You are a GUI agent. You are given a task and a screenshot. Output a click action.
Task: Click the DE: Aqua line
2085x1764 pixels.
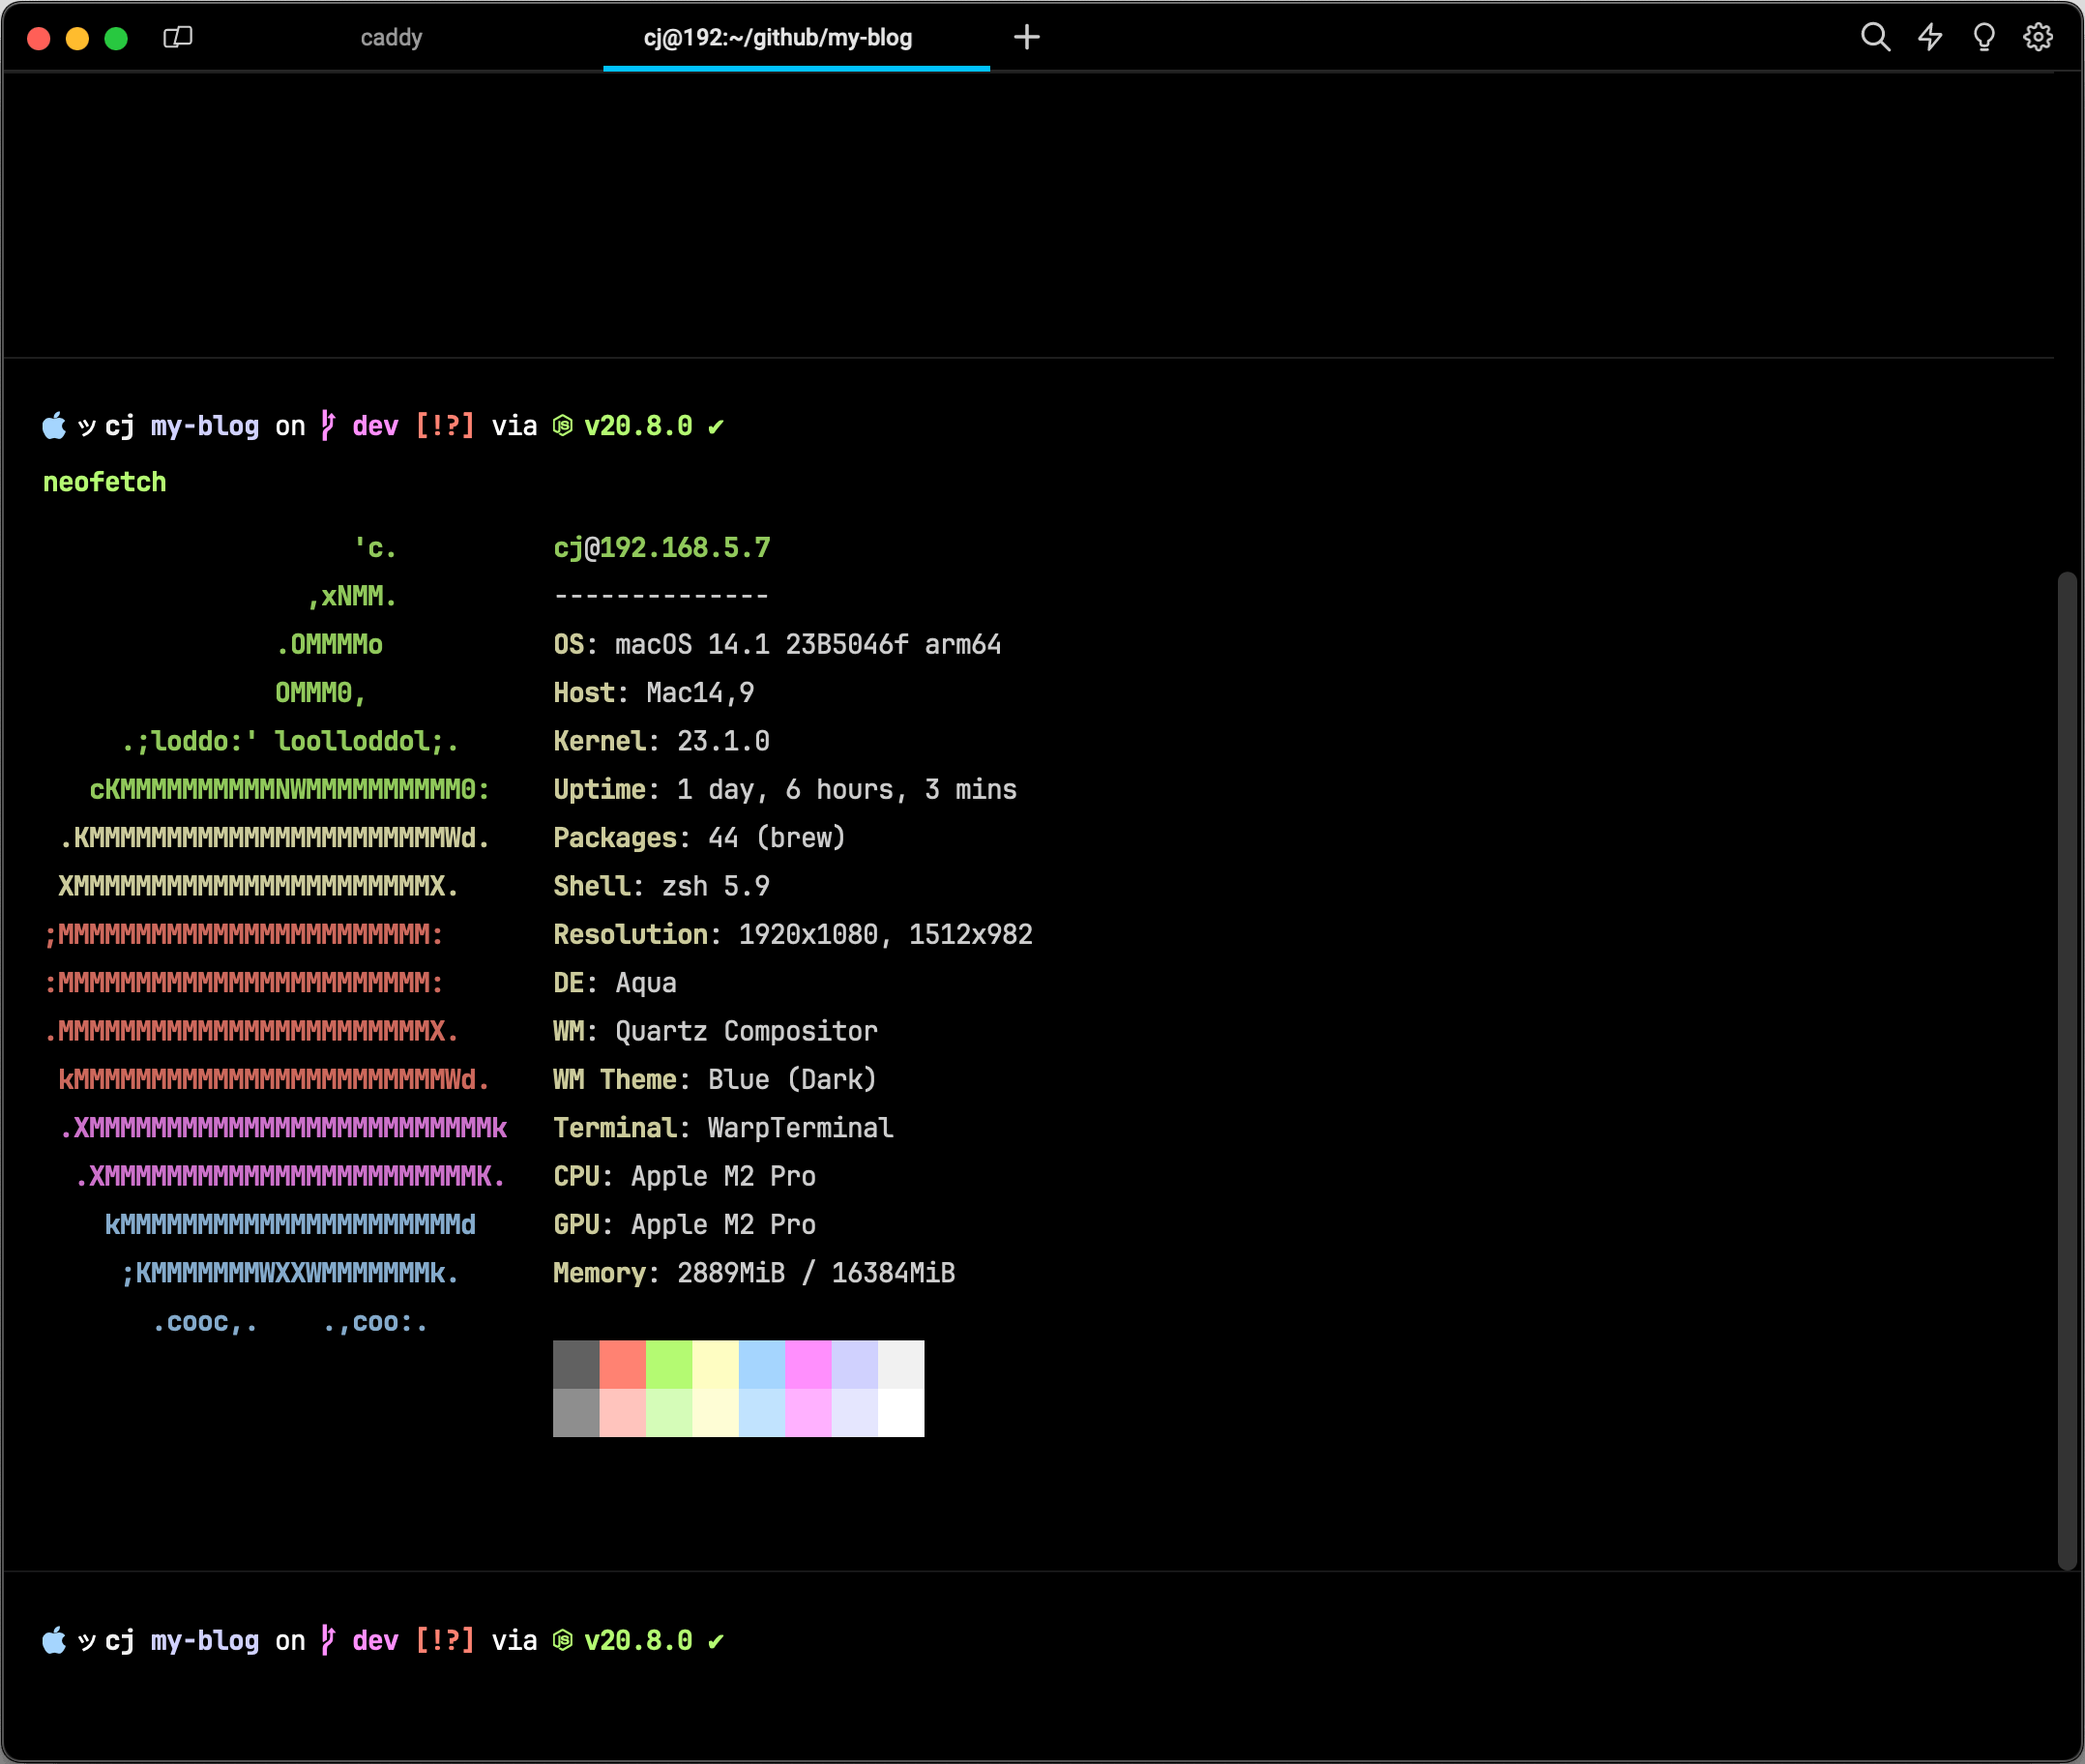615,982
